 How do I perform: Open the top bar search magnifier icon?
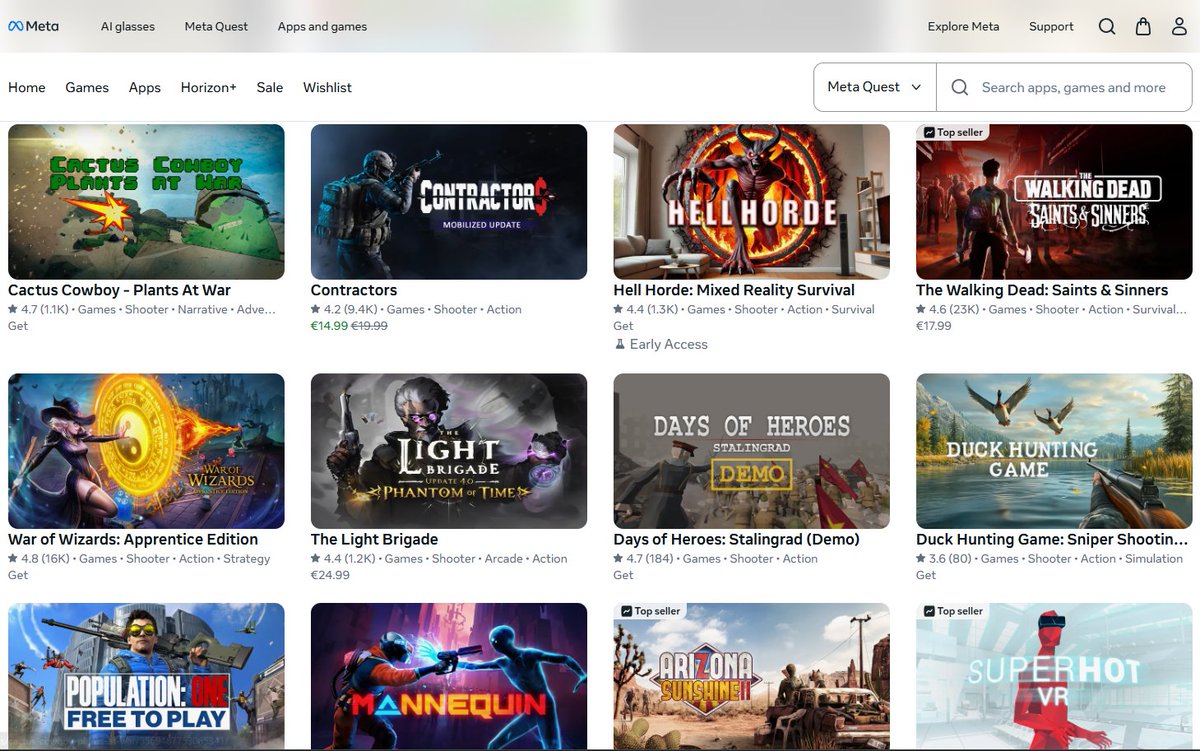[1107, 27]
